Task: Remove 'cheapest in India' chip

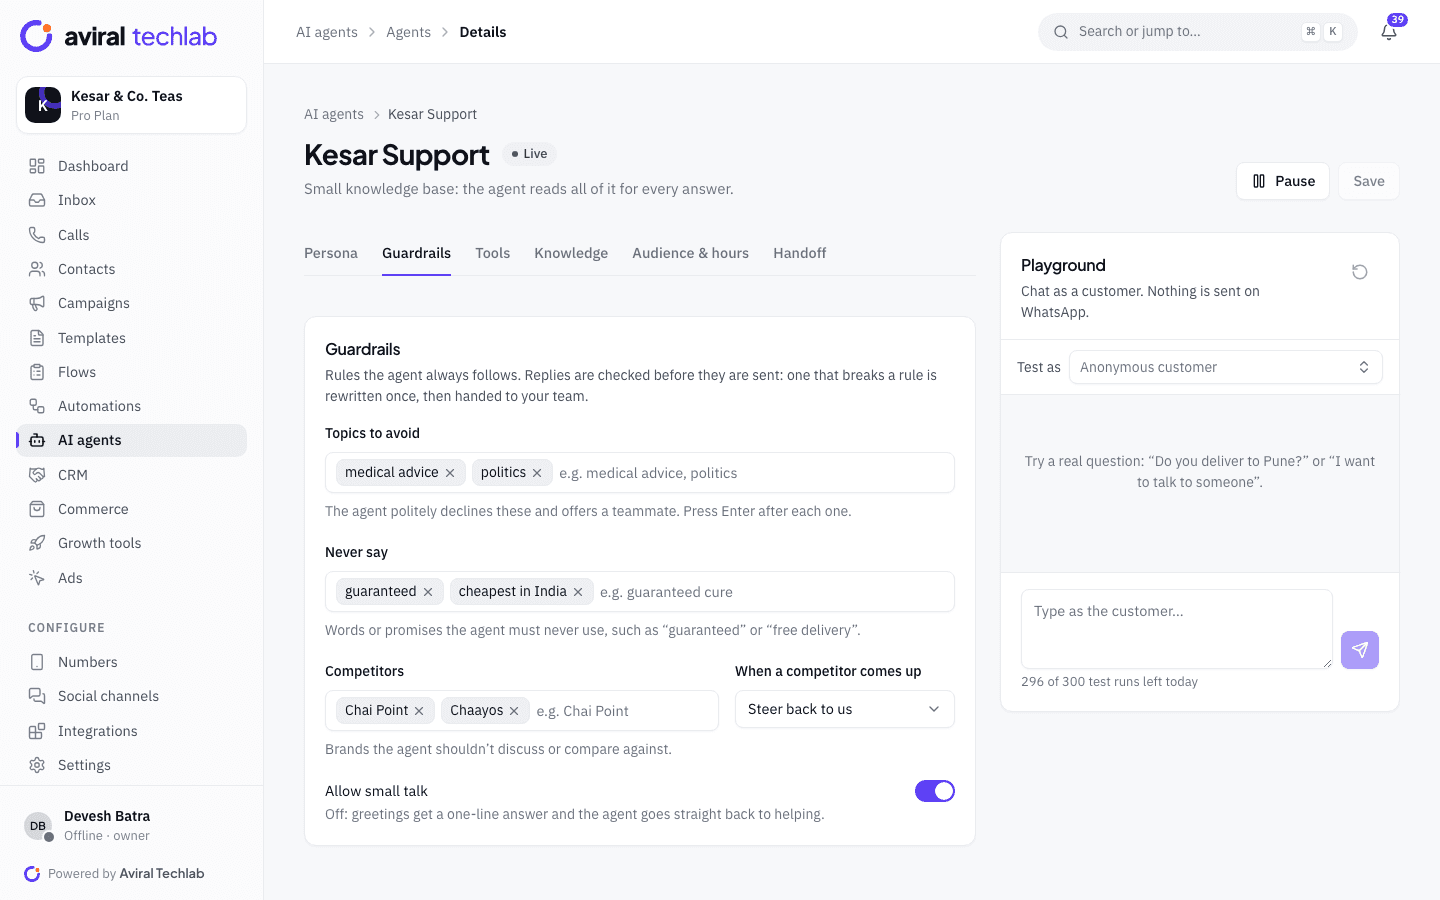Action: click(578, 592)
